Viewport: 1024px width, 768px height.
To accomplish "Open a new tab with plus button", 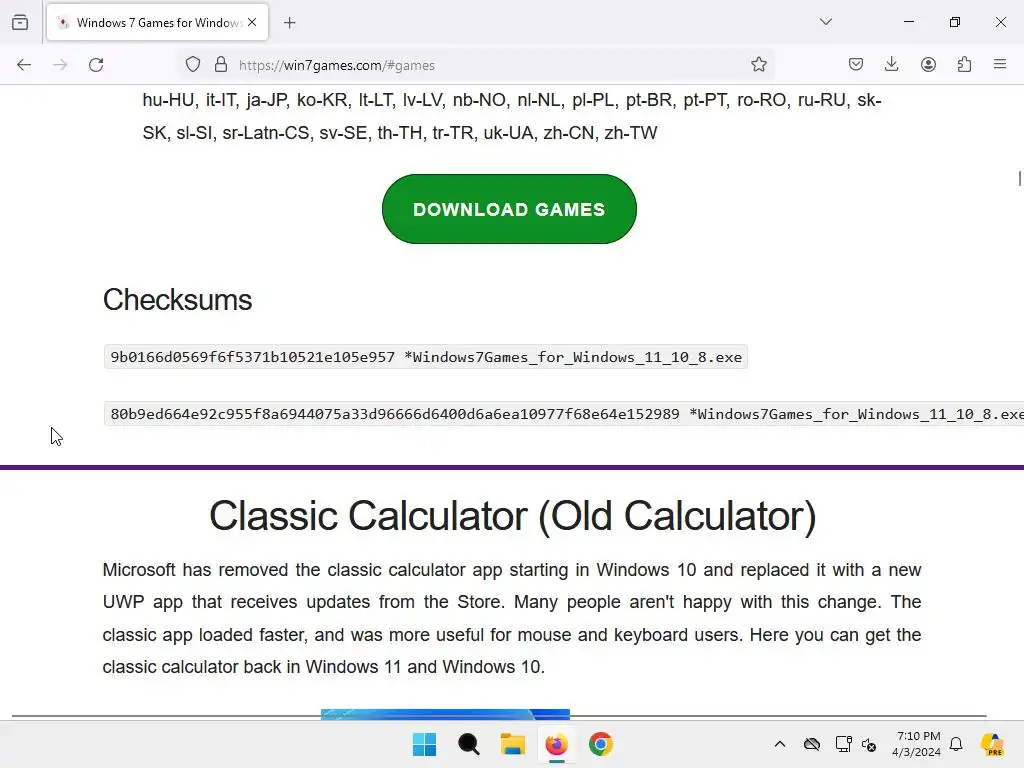I will pyautogui.click(x=289, y=23).
